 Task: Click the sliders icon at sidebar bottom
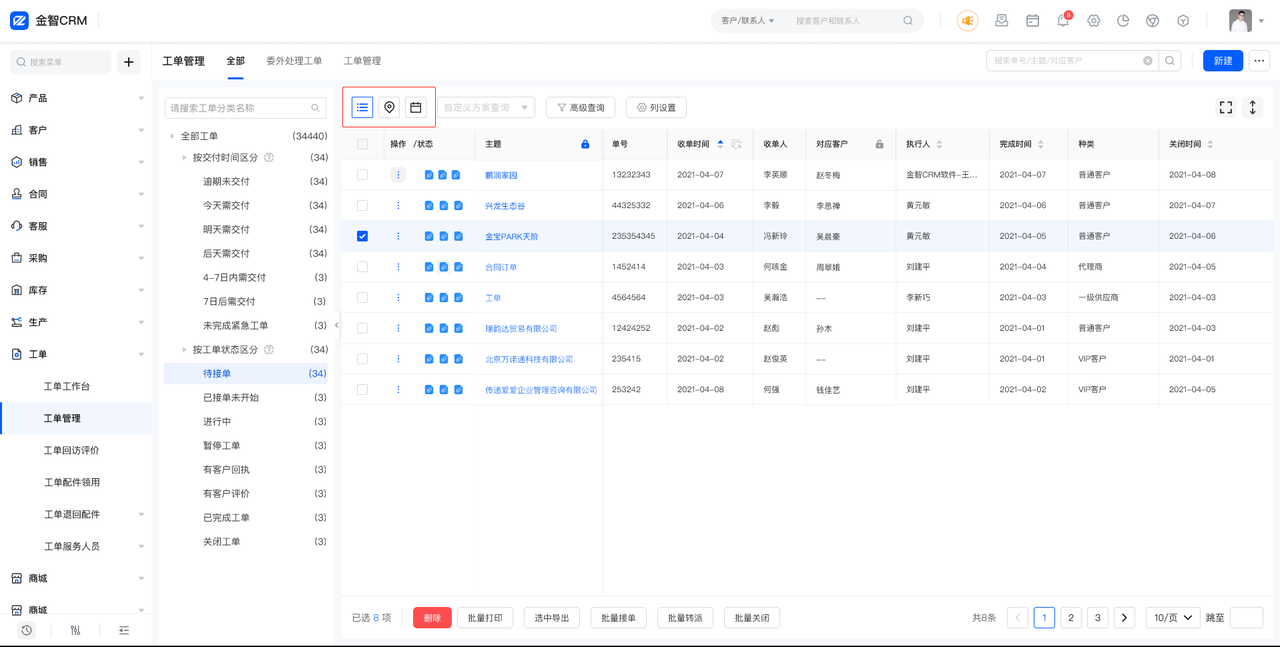point(75,630)
